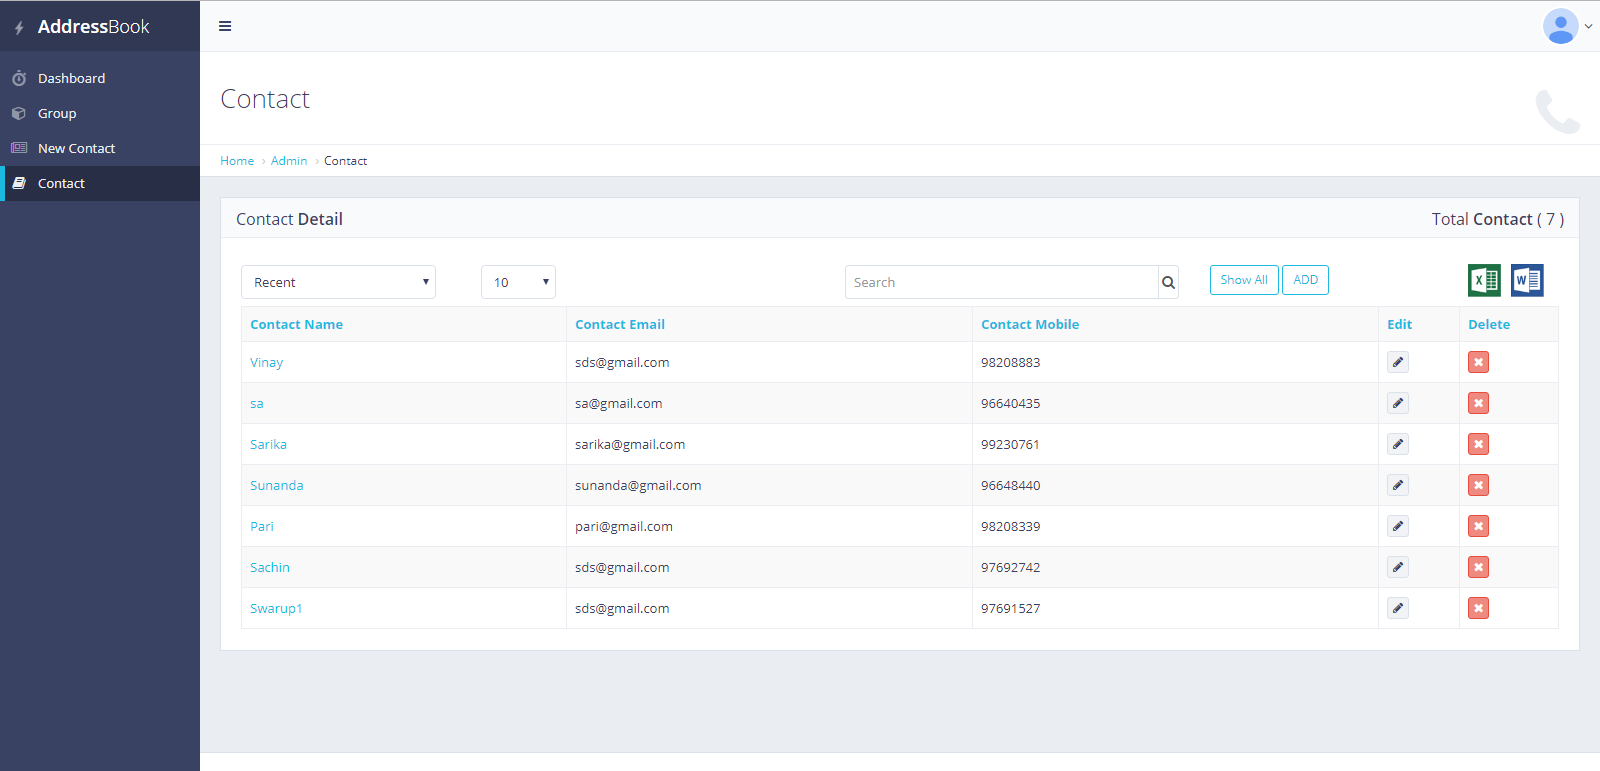Delete the Sarika contact
This screenshot has width=1600, height=771.
[x=1478, y=444]
